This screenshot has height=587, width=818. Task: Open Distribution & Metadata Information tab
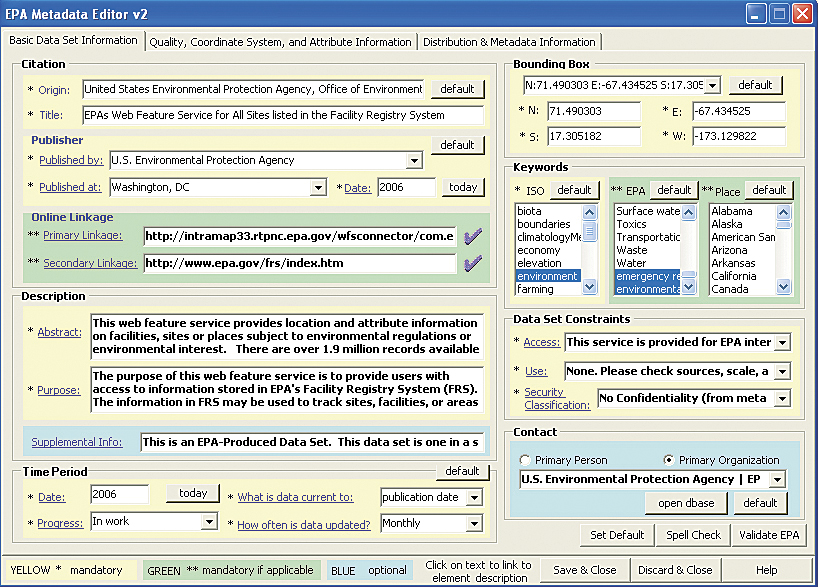(x=509, y=42)
